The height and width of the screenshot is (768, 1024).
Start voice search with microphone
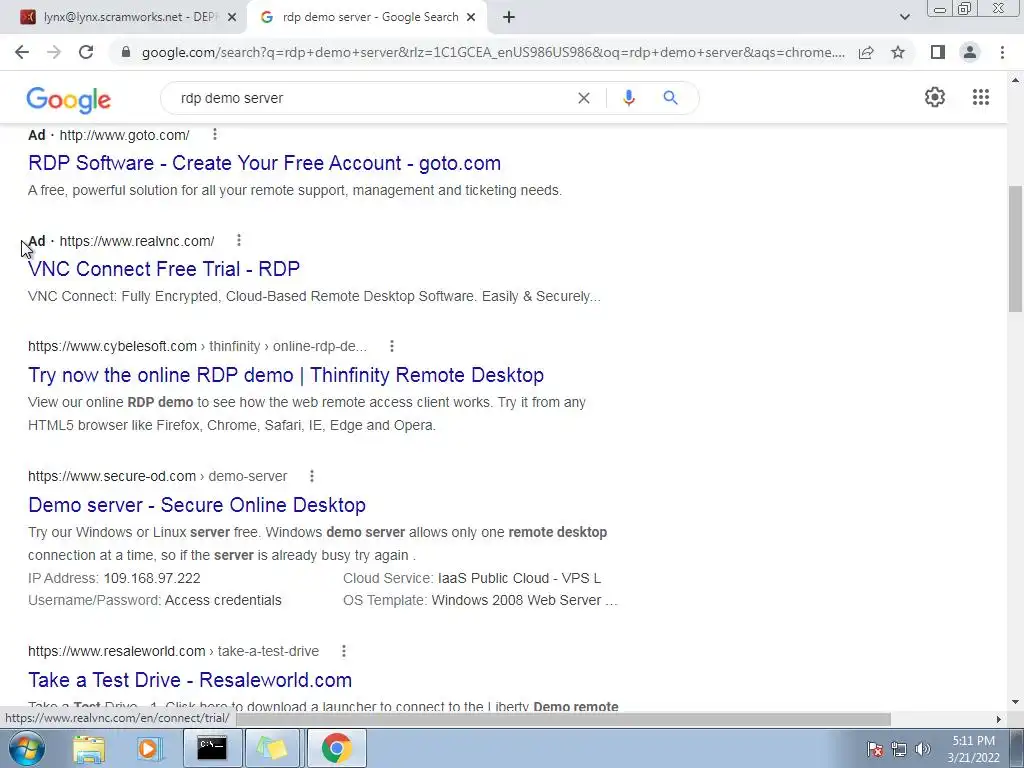click(x=628, y=98)
